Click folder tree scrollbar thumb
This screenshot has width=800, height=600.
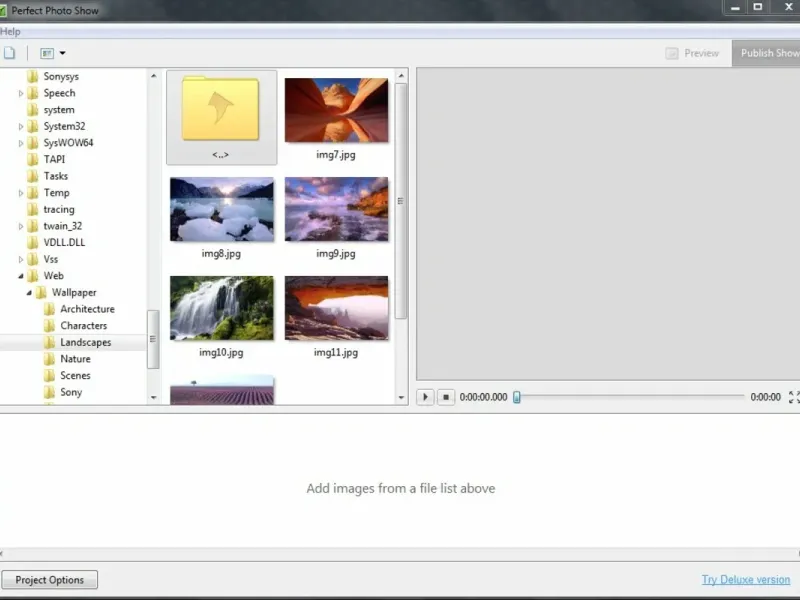pos(153,339)
